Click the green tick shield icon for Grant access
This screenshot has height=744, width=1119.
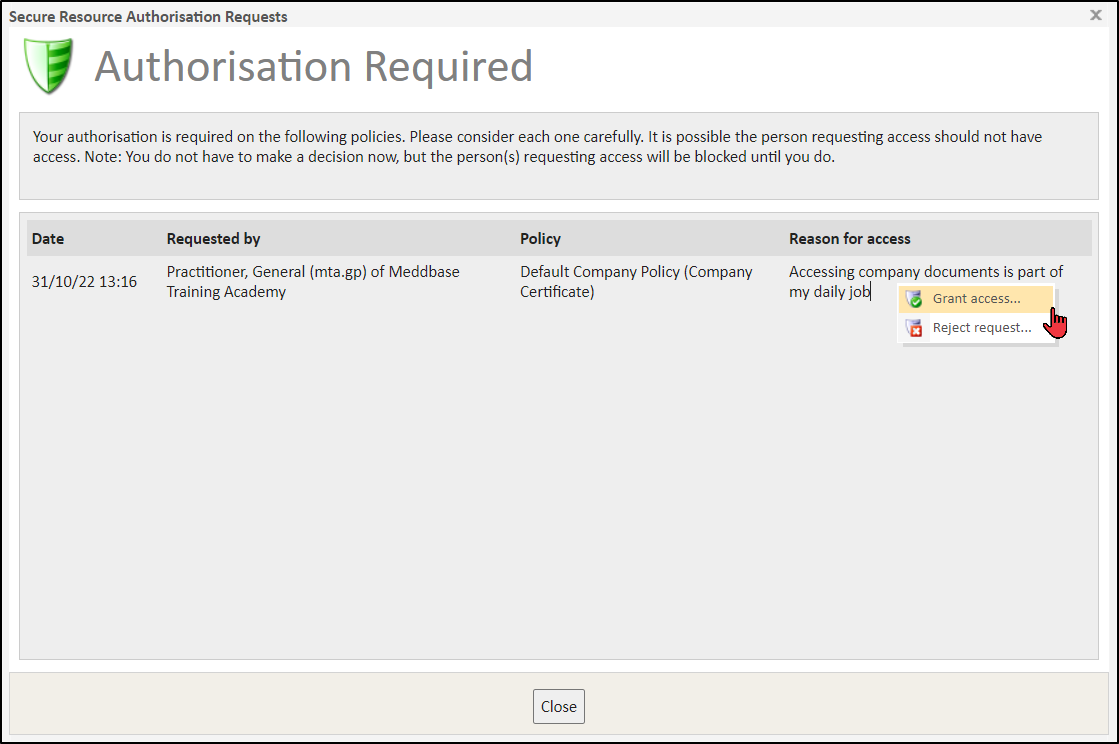(913, 299)
